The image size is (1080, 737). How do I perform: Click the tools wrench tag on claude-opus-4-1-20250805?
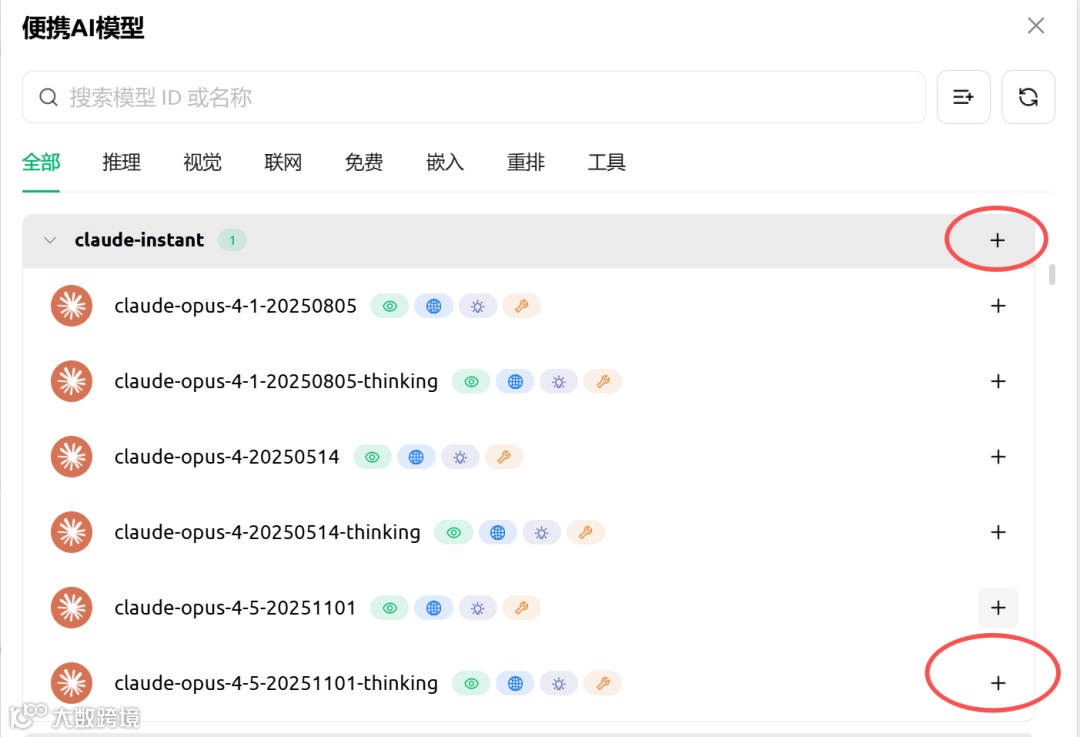tap(521, 306)
